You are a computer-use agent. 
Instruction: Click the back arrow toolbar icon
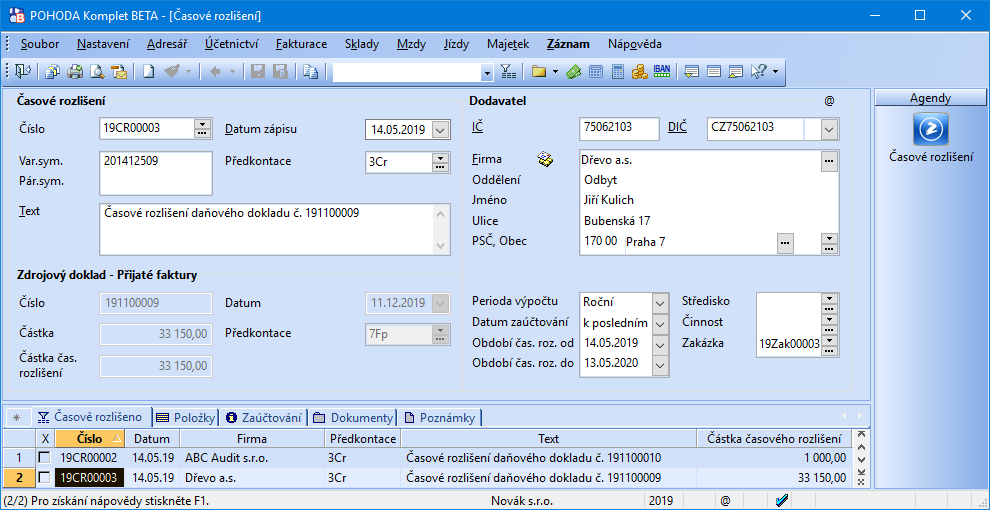pyautogui.click(x=215, y=72)
